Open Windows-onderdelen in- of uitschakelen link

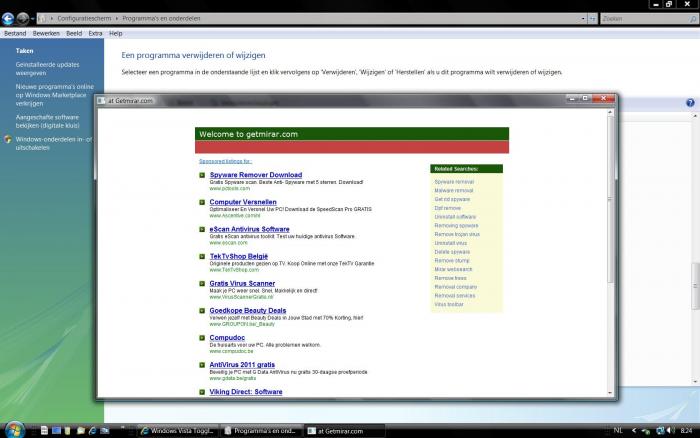click(x=54, y=143)
